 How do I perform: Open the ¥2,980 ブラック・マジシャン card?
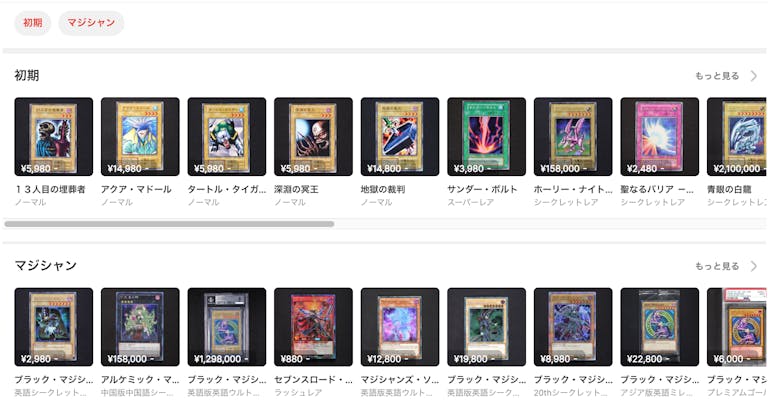coord(54,327)
